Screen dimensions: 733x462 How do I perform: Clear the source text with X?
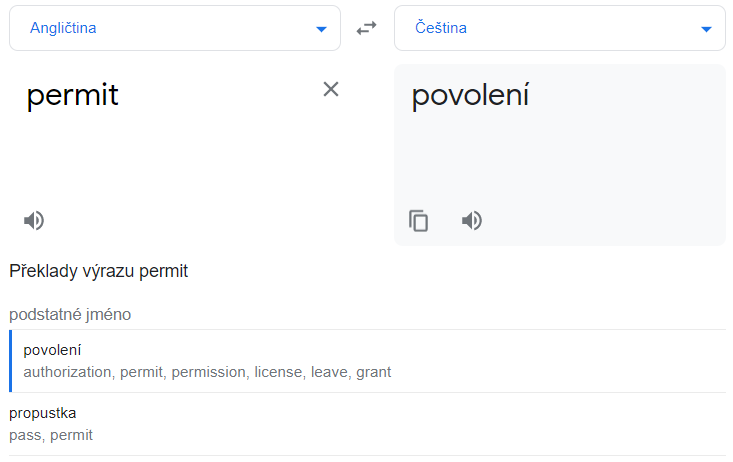point(331,89)
